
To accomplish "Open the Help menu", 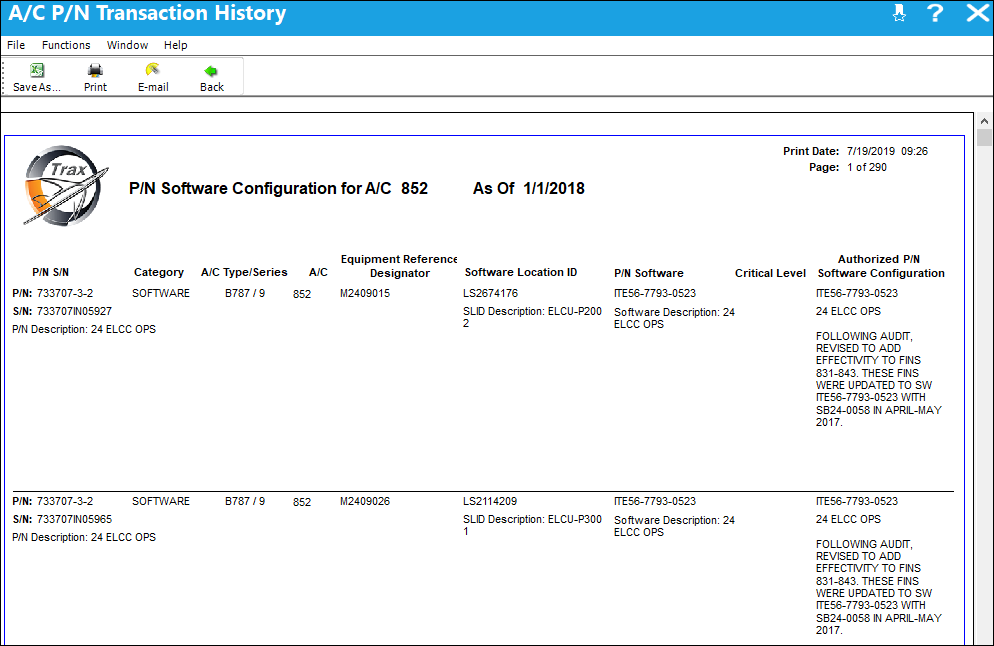I will pyautogui.click(x=176, y=45).
